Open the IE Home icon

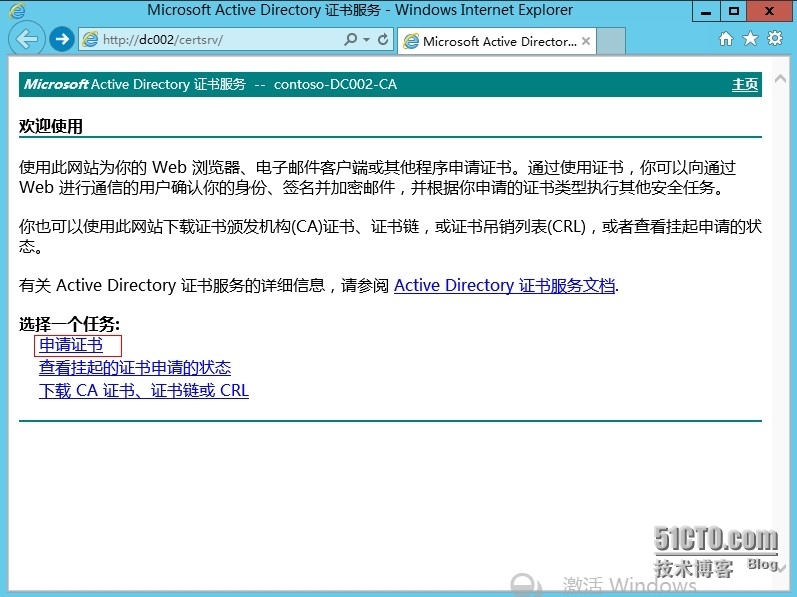(726, 39)
